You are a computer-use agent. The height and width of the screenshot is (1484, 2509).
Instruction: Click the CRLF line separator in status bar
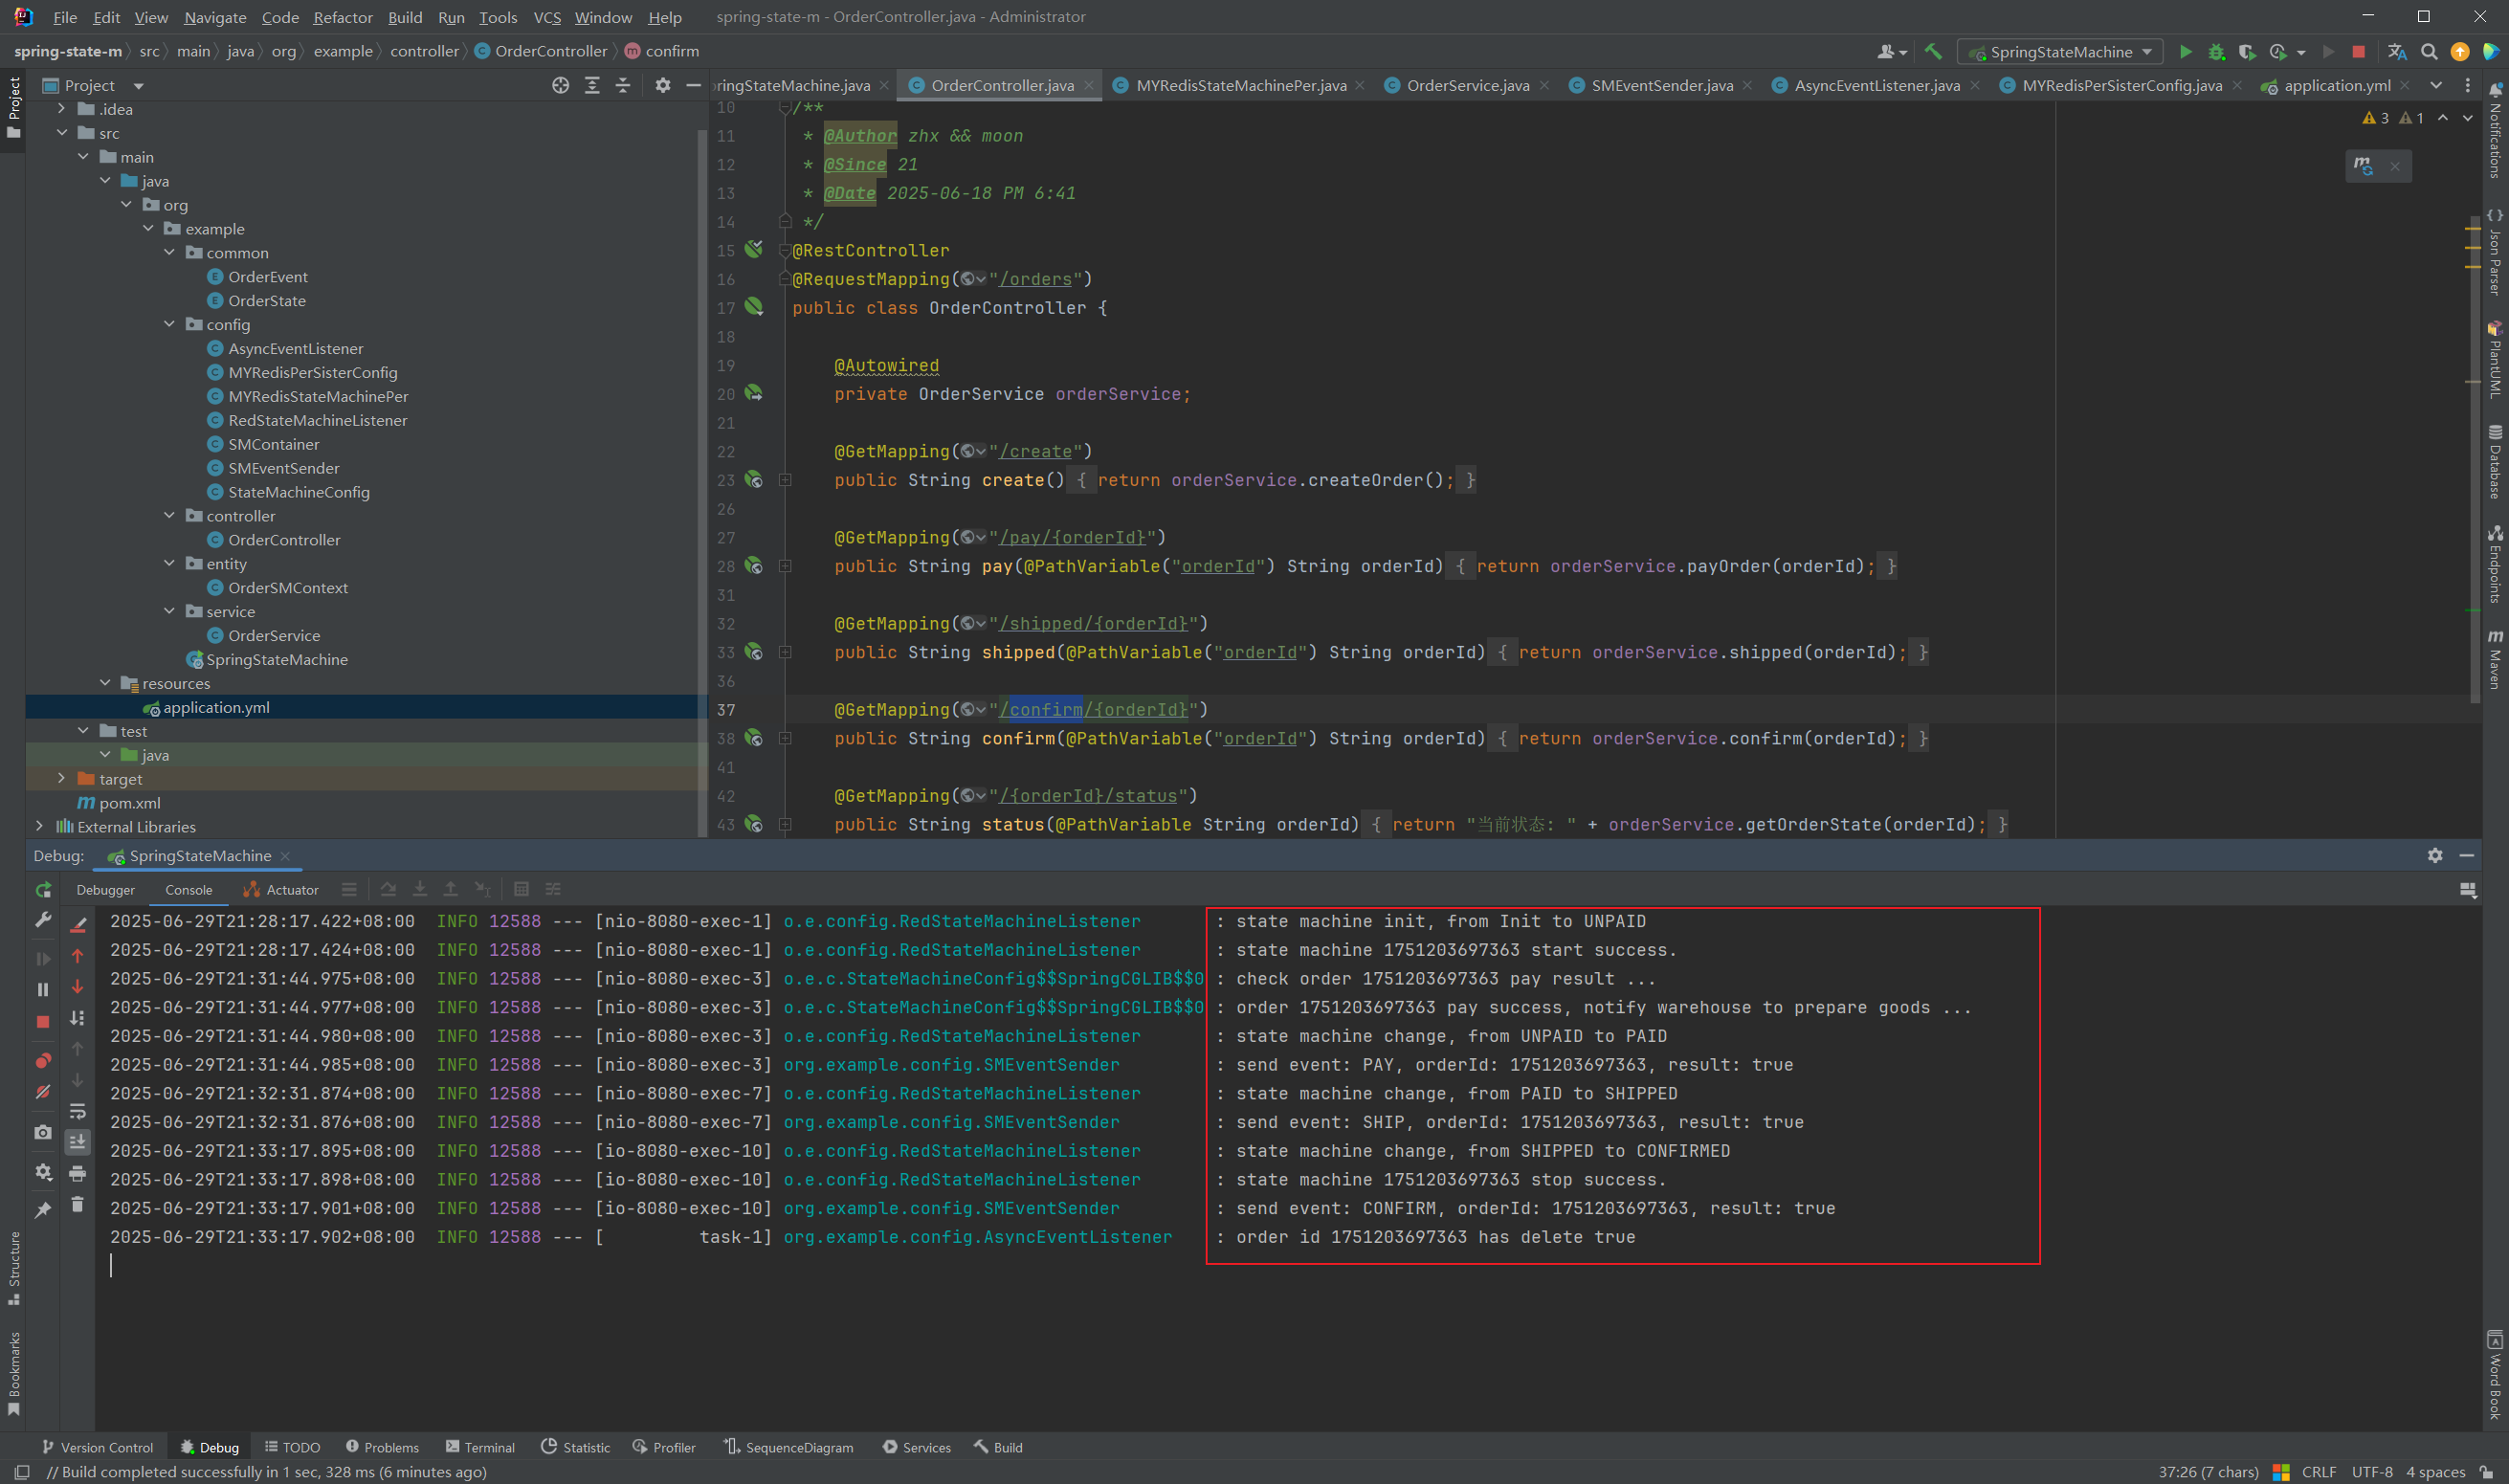pyautogui.click(x=2319, y=1473)
